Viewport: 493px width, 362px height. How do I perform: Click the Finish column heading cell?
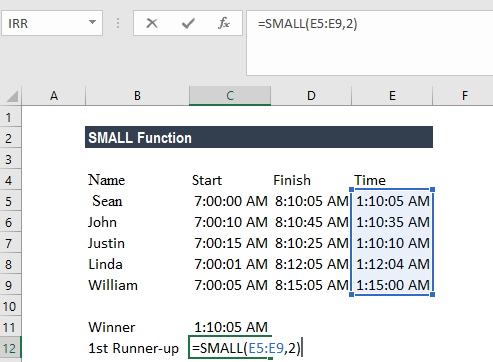tap(311, 180)
